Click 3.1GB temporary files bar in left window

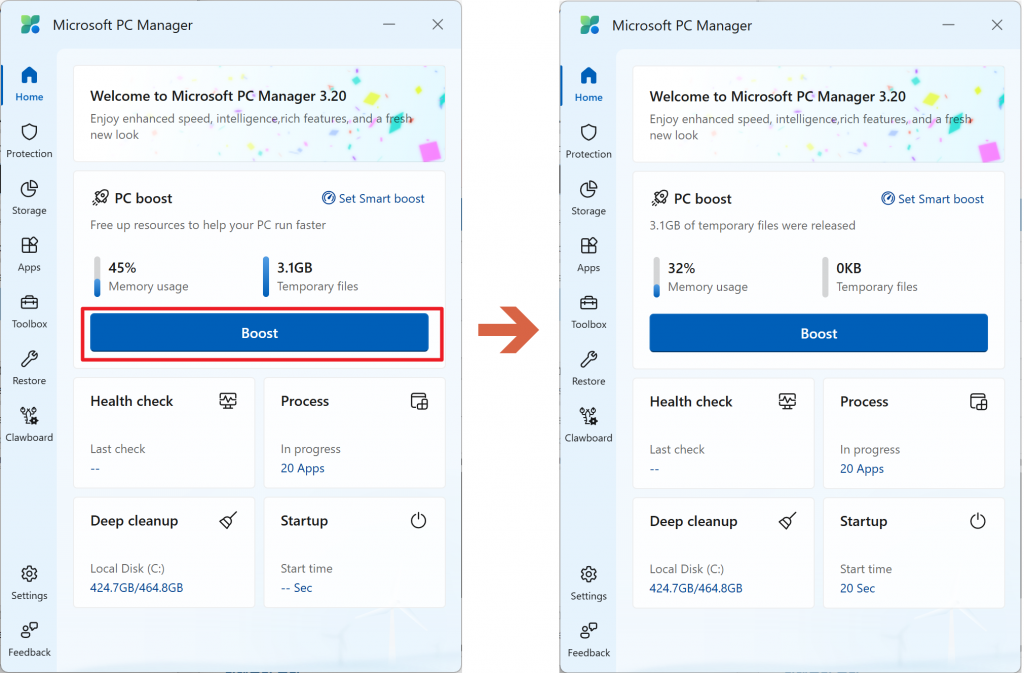click(x=266, y=277)
